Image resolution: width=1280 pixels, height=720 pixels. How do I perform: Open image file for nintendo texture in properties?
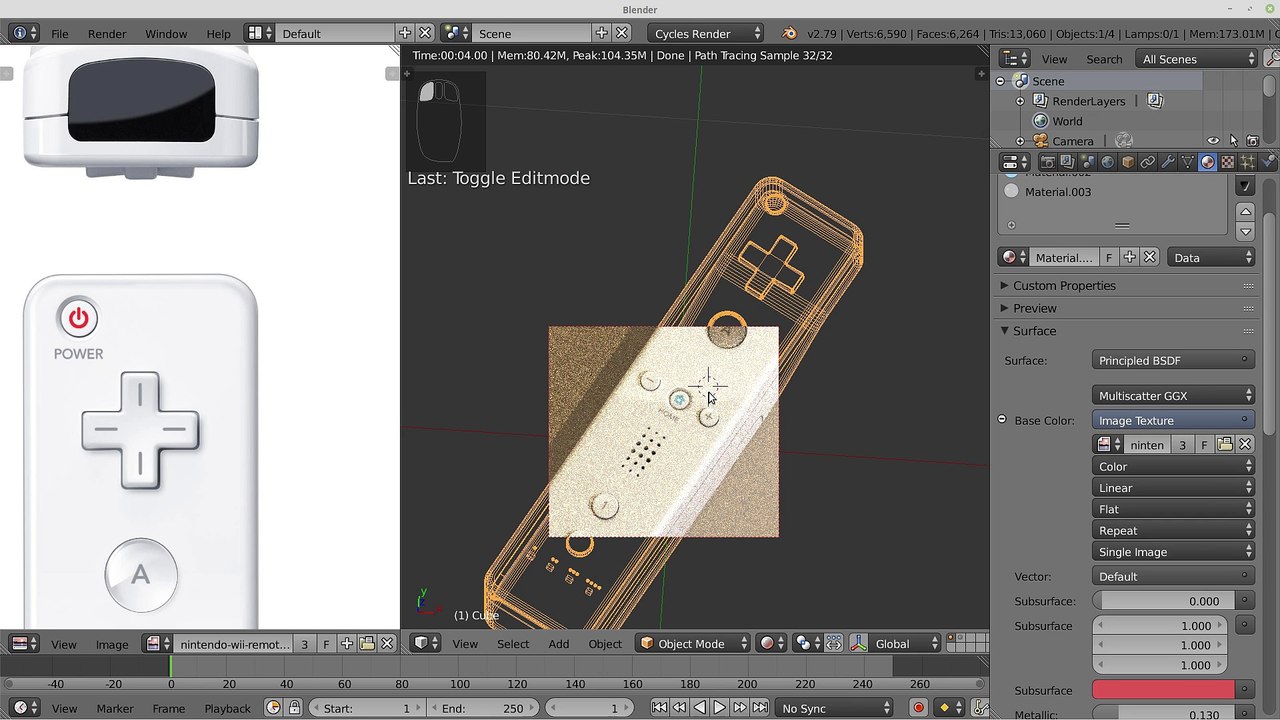1225,444
